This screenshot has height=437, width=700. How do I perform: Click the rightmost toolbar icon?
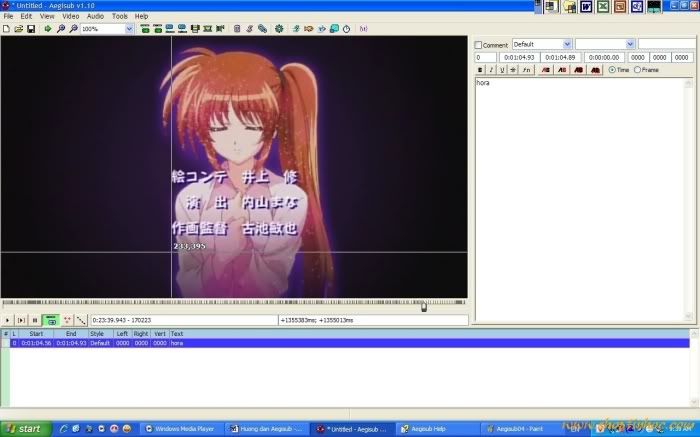pyautogui.click(x=363, y=29)
